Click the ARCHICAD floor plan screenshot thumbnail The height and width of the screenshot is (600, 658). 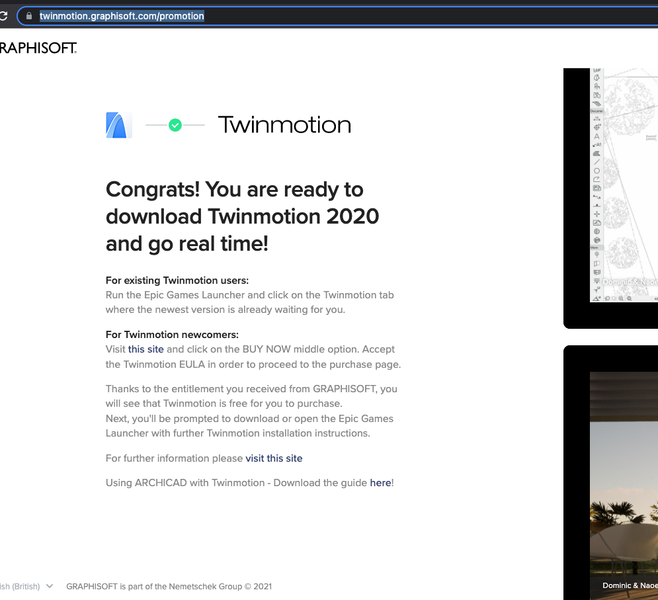coord(611,198)
